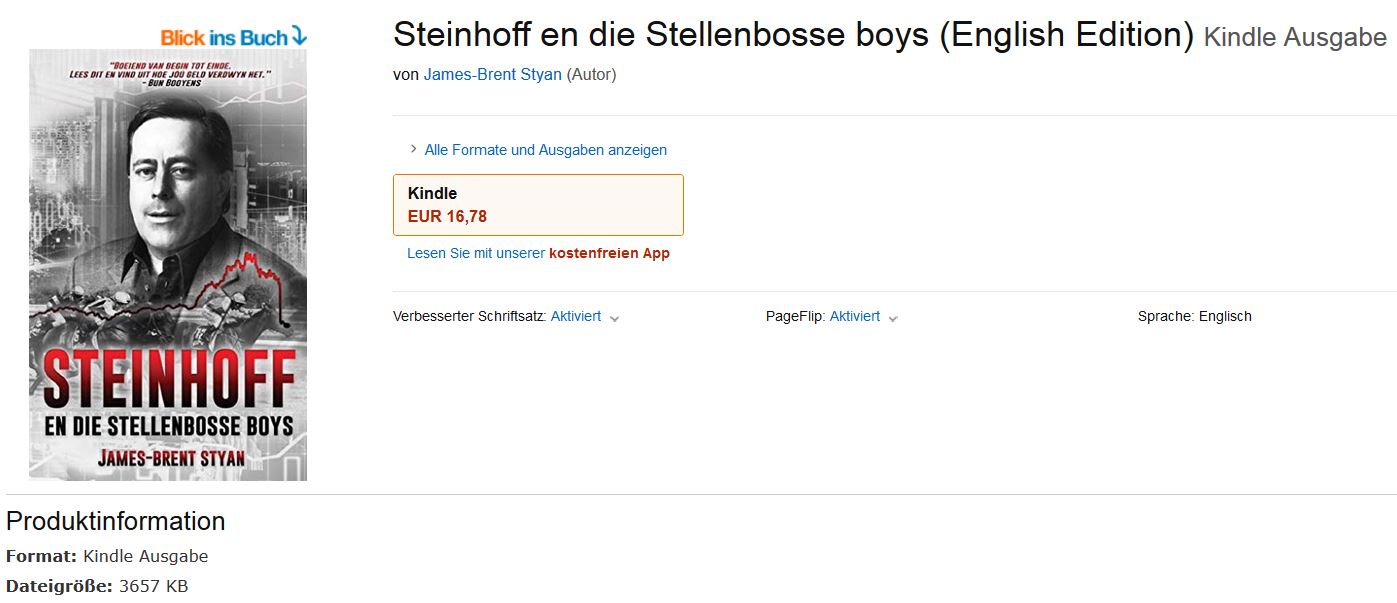This screenshot has height=603, width=1397.
Task: Show all formats via Alle Formate link
Action: pyautogui.click(x=545, y=150)
